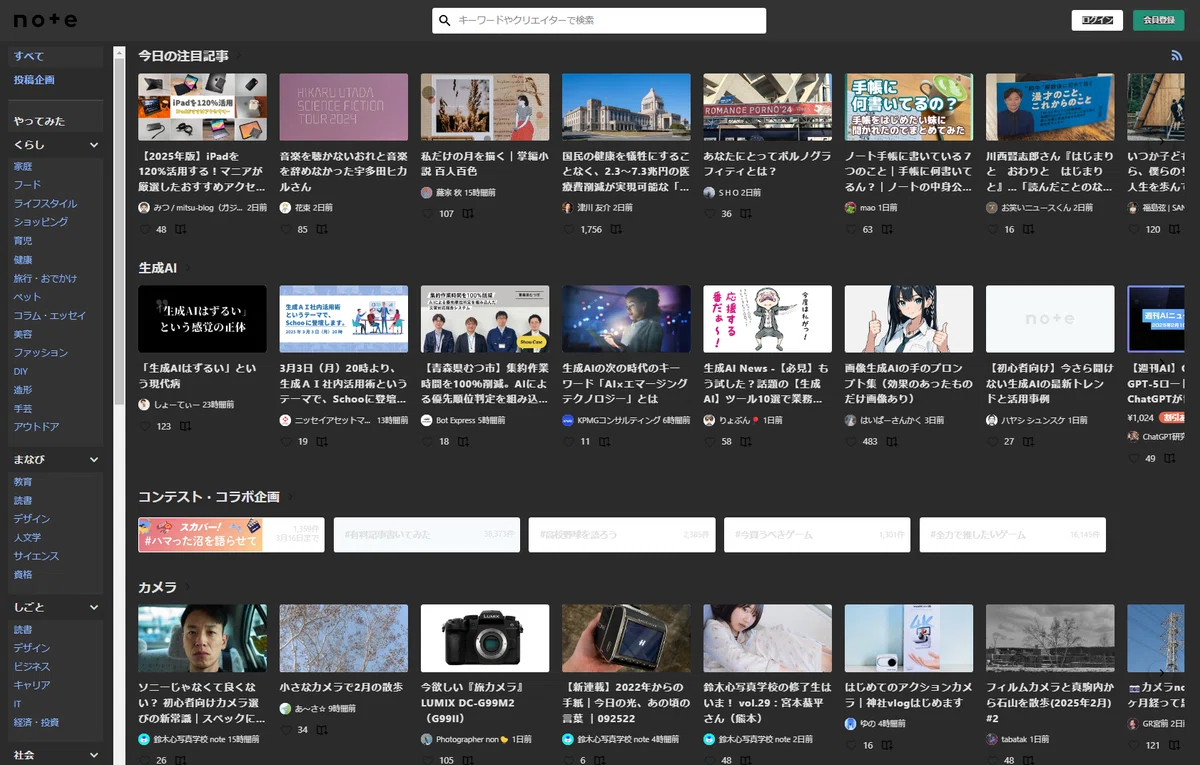The image size is (1200, 765).
Task: Like 私だけの月を描く article with 107 likes
Action: (x=428, y=213)
